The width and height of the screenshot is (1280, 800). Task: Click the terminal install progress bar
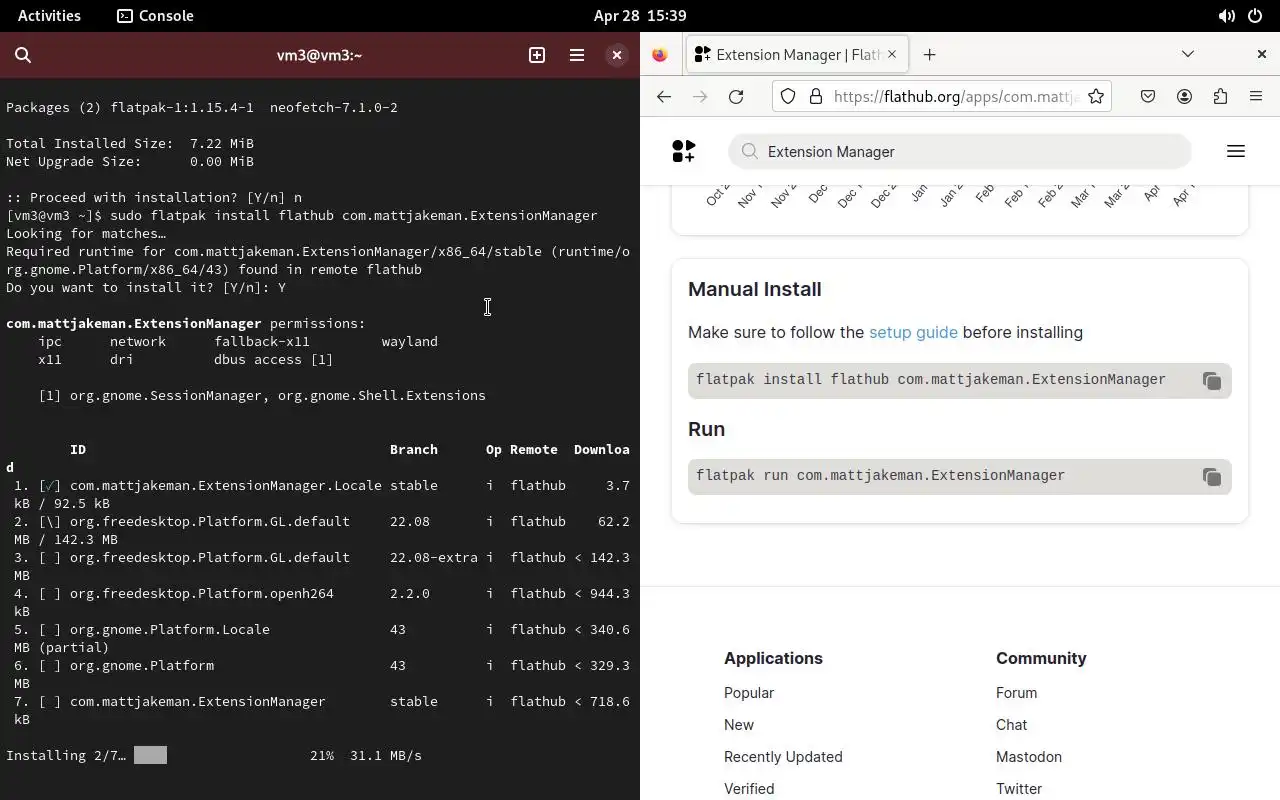tap(150, 755)
